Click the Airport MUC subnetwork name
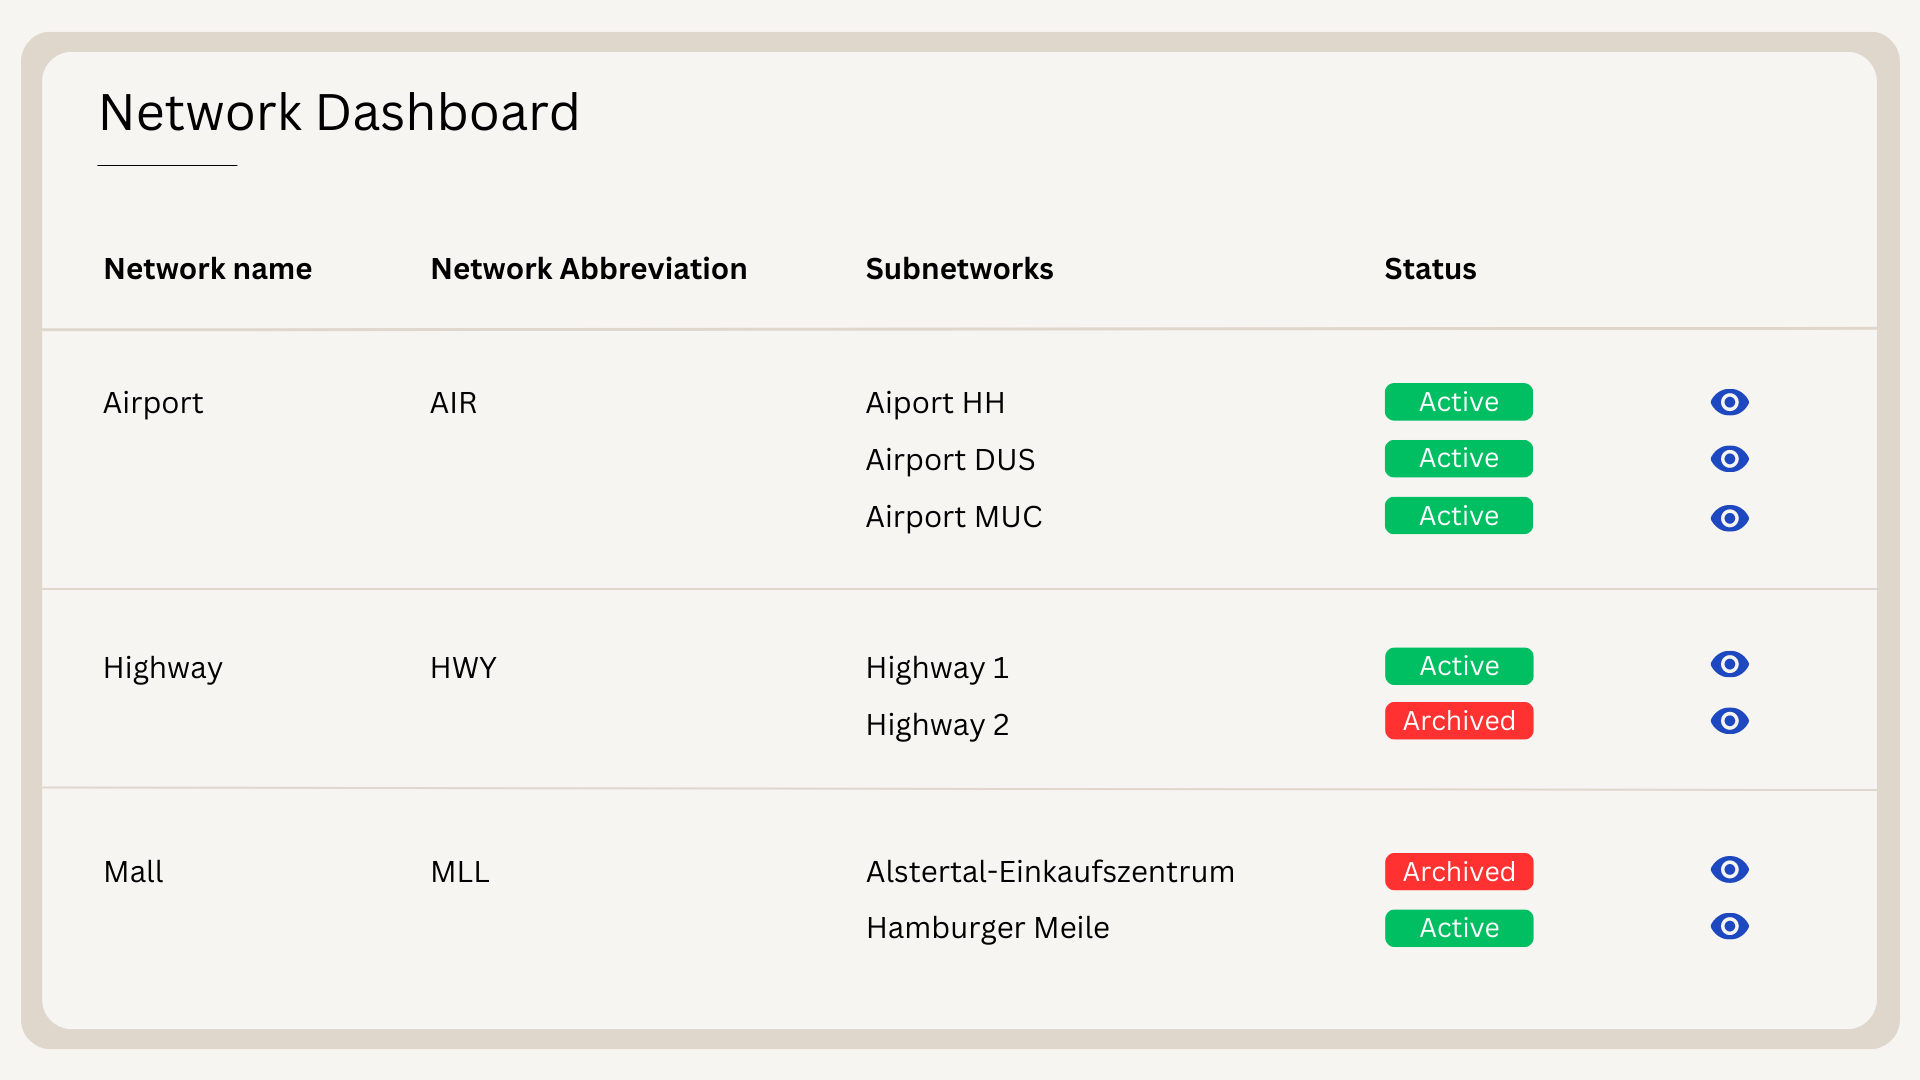This screenshot has width=1920, height=1080. pyautogui.click(x=953, y=517)
